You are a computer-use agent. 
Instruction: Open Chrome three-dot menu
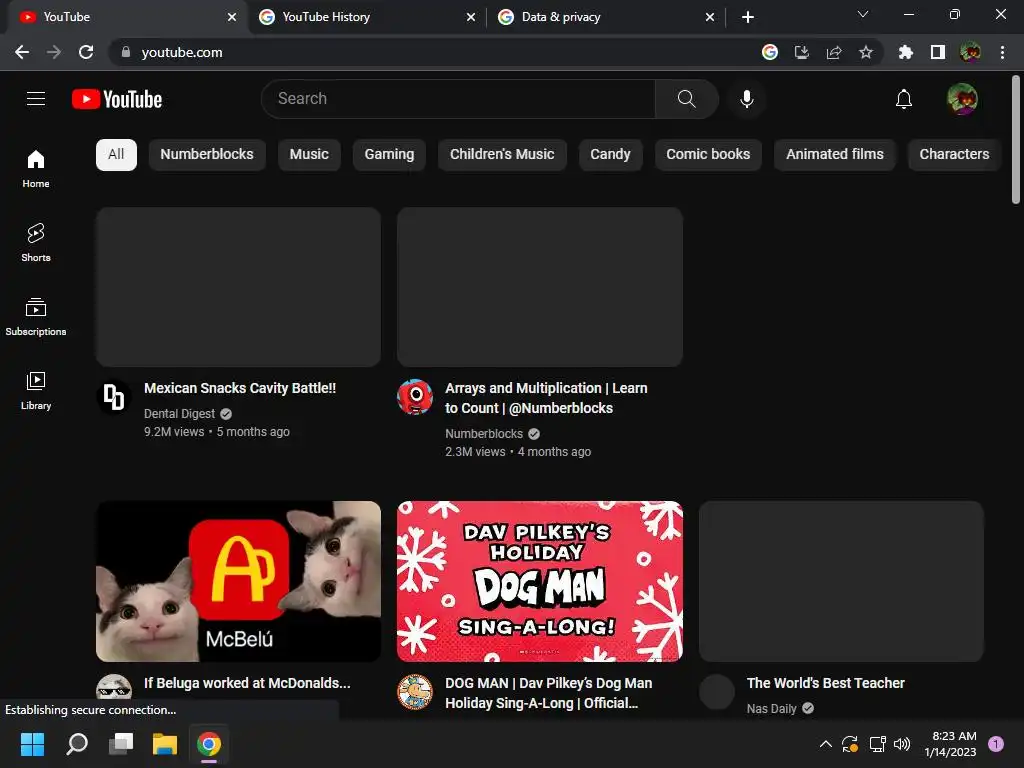coord(1002,52)
